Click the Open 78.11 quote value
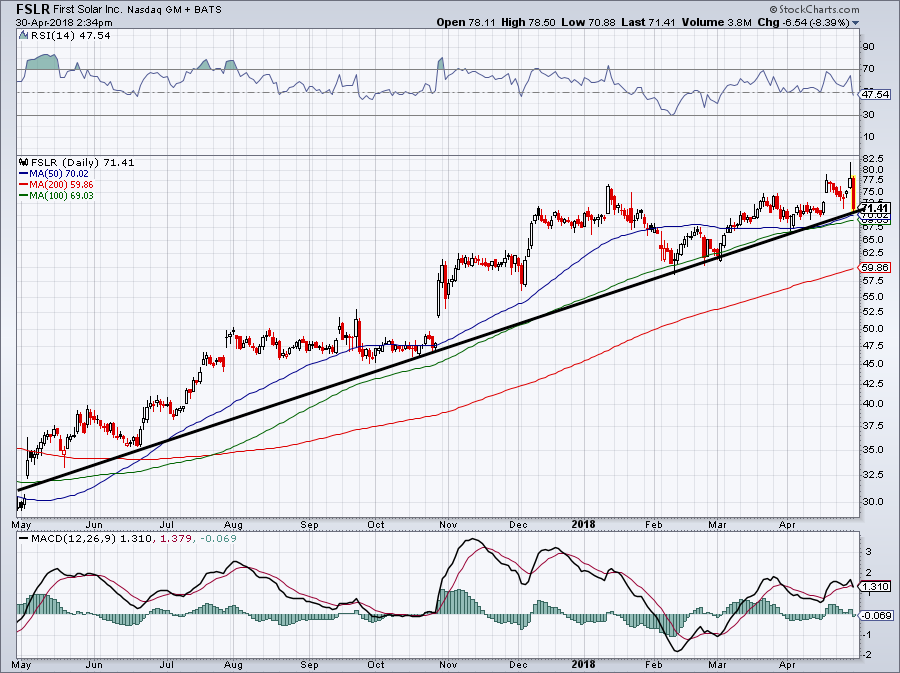Screen dimensions: 900x673 pyautogui.click(x=467, y=22)
